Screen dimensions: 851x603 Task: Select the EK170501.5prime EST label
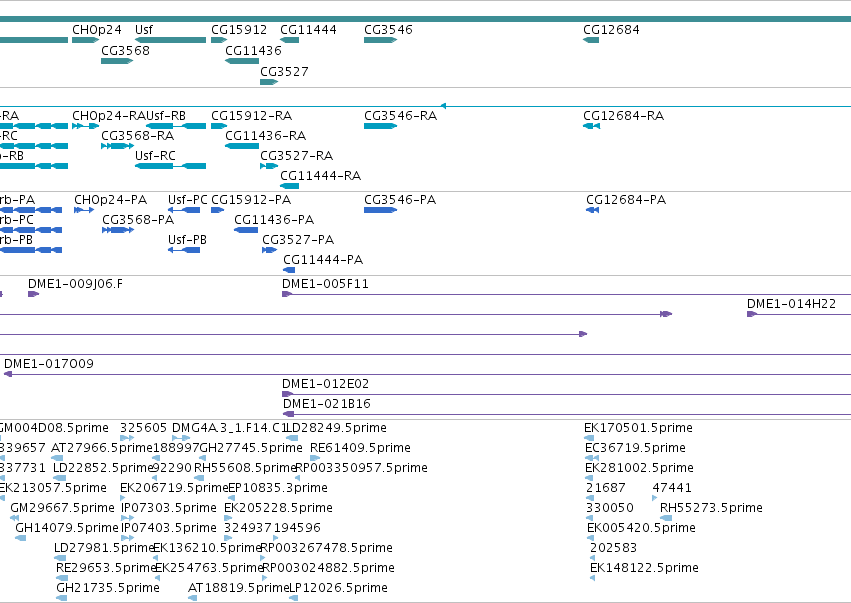click(x=638, y=428)
